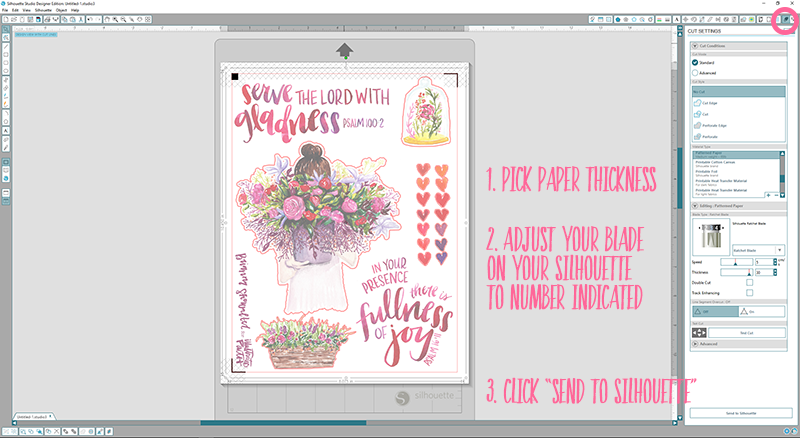Viewport: 800px width, 438px height.
Task: Paste using the Paste toolbar icon
Action: 72,19
